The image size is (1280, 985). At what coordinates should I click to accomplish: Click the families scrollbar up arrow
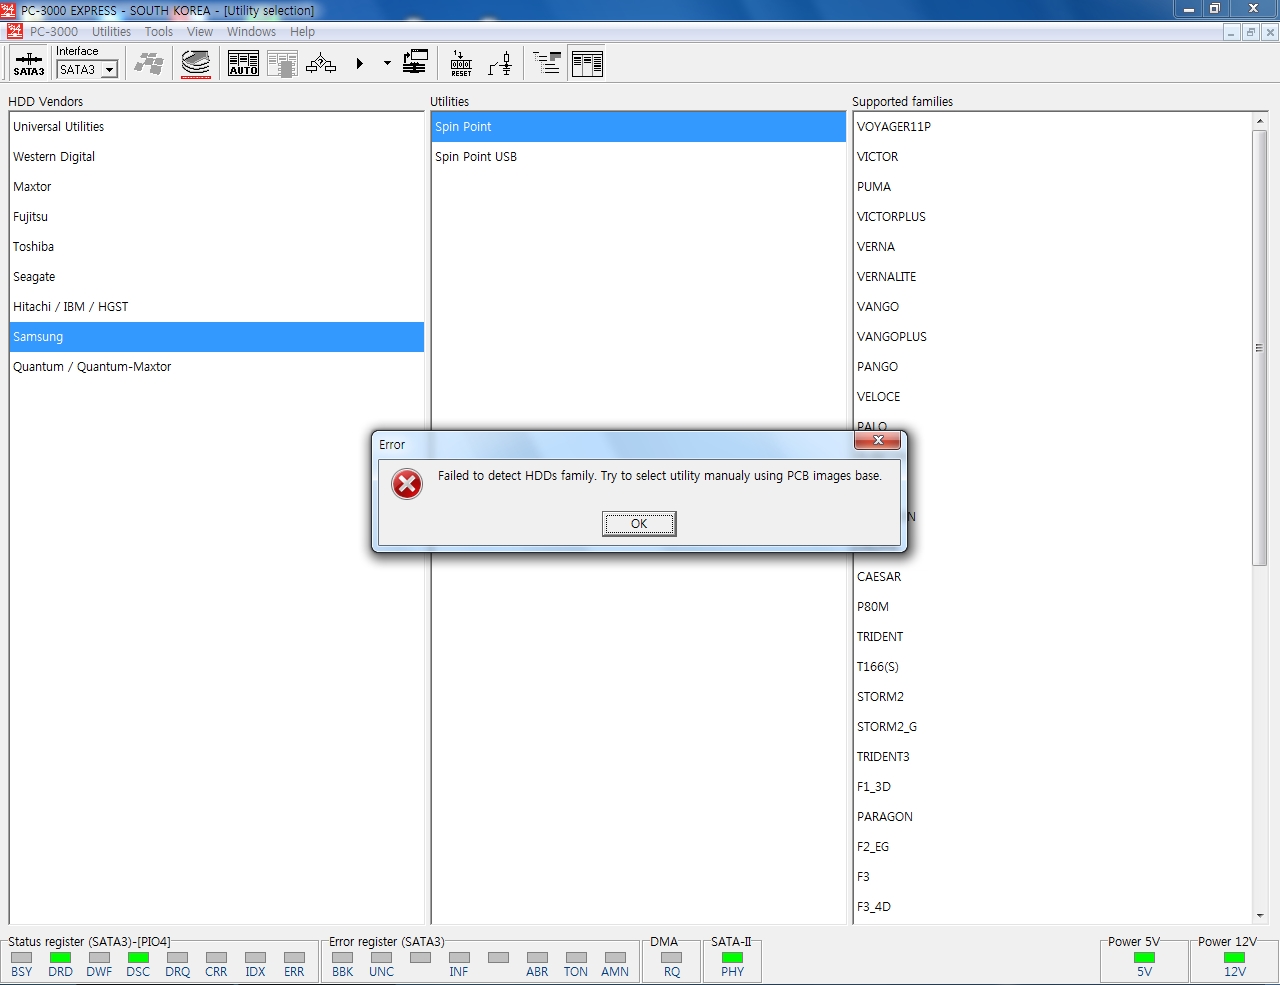point(1259,121)
